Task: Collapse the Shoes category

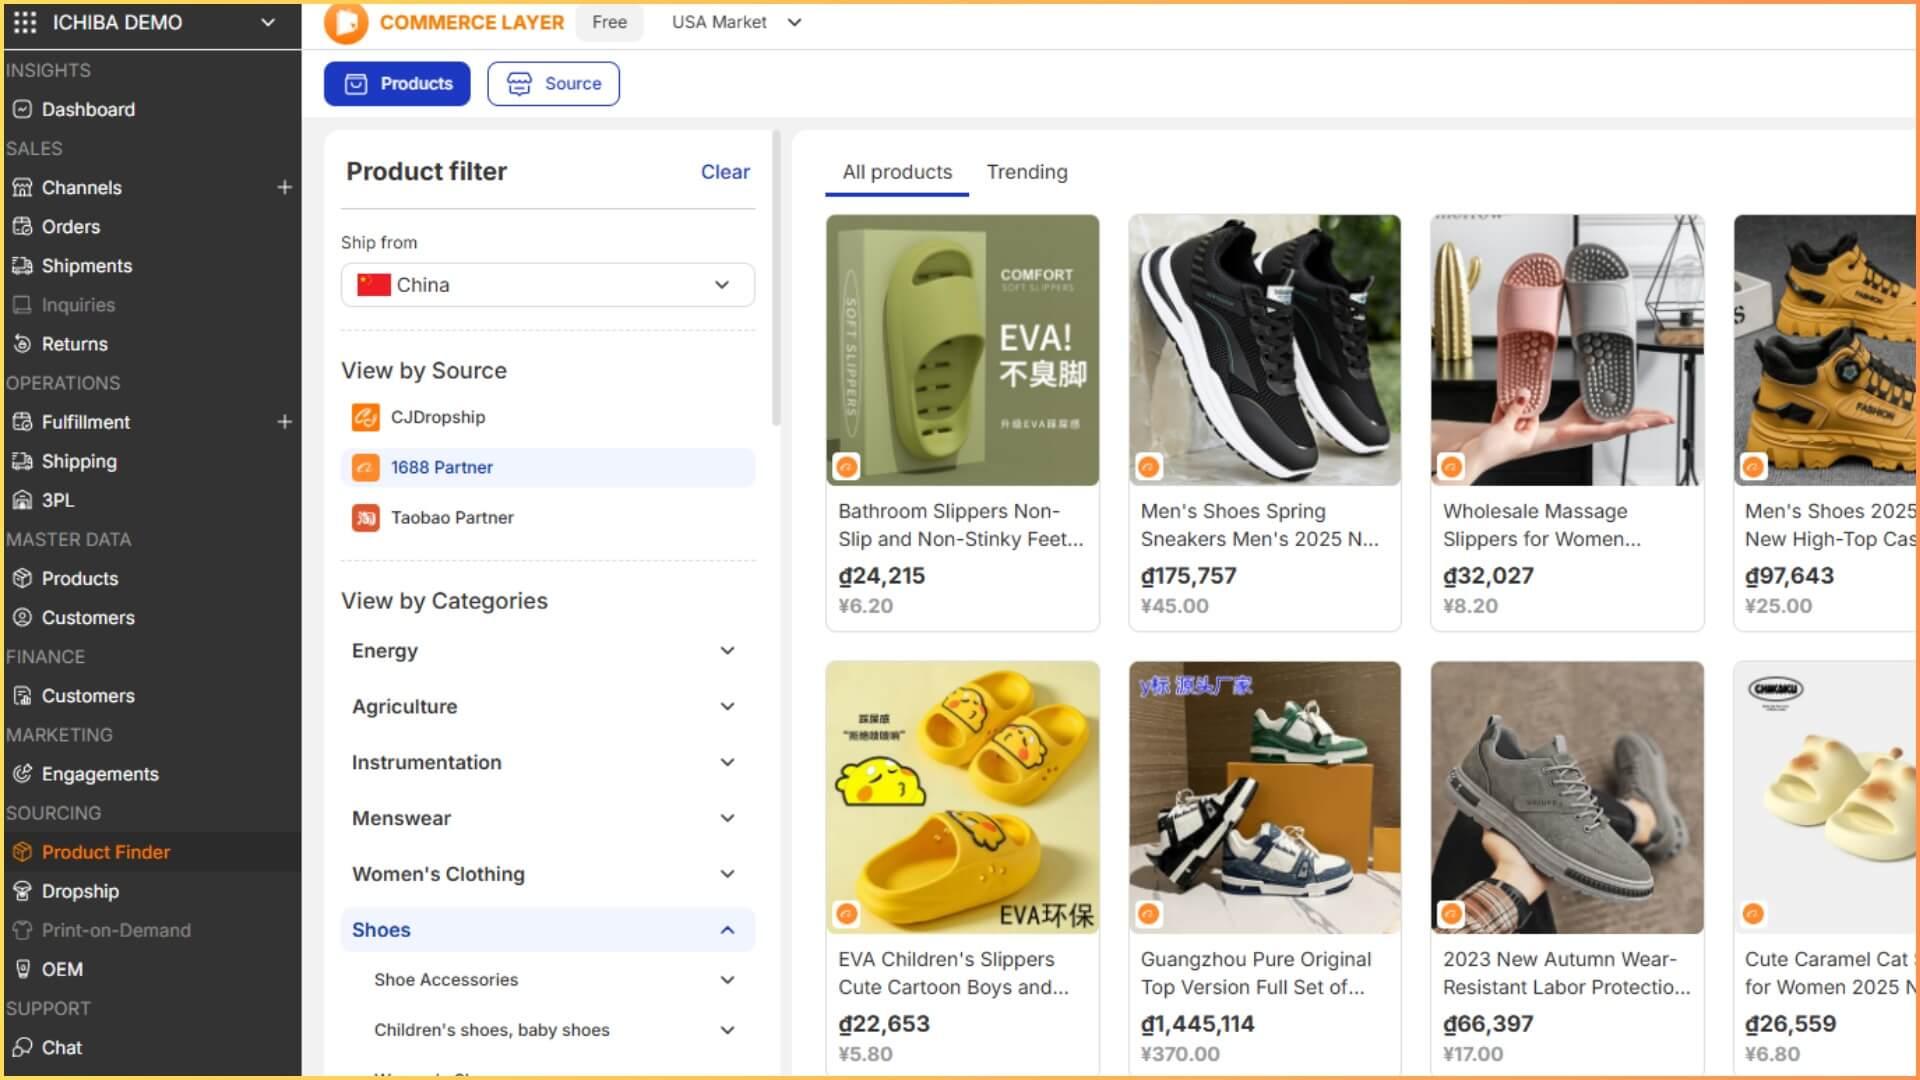Action: (727, 930)
